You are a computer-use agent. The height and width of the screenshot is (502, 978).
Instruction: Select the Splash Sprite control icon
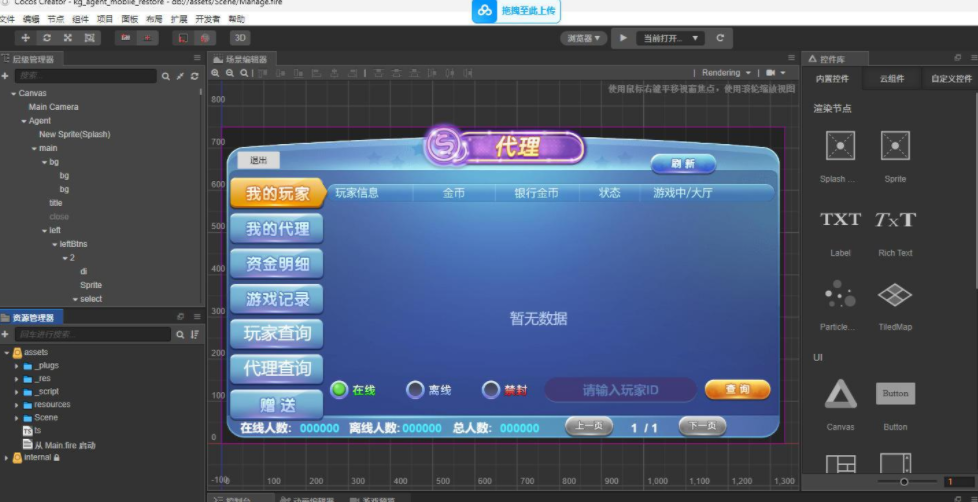pos(840,146)
